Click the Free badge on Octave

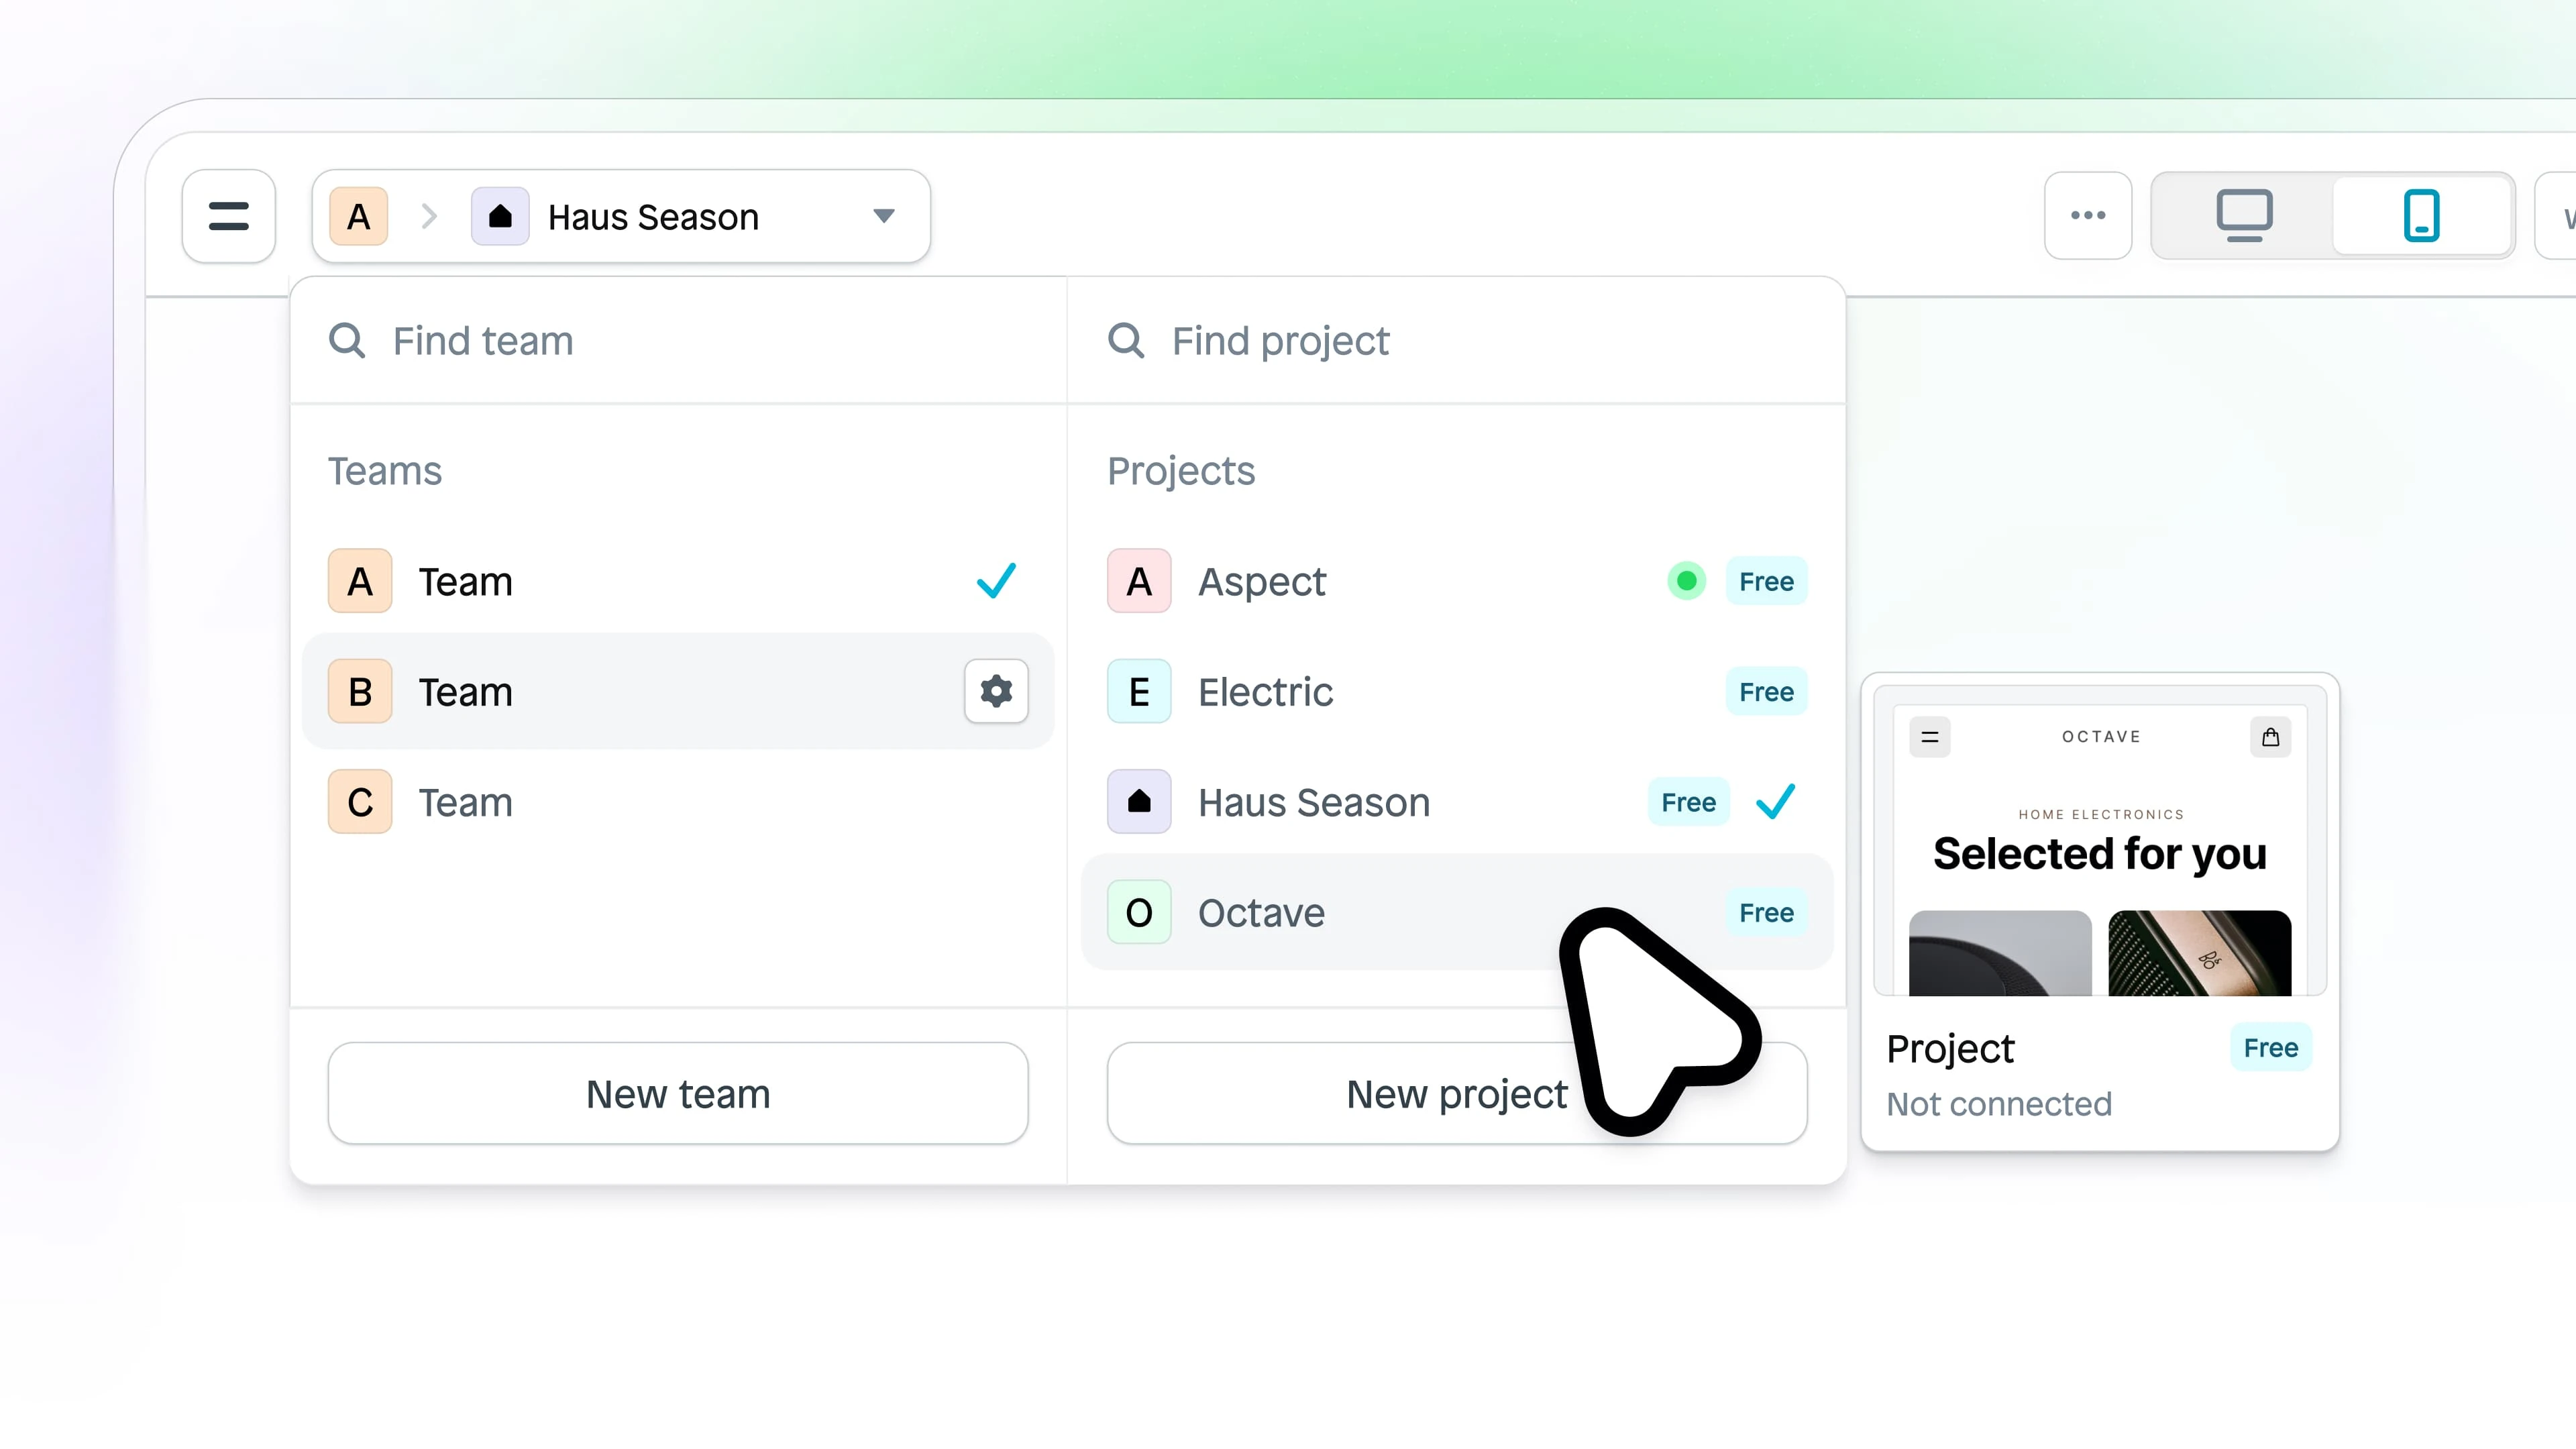click(1766, 912)
